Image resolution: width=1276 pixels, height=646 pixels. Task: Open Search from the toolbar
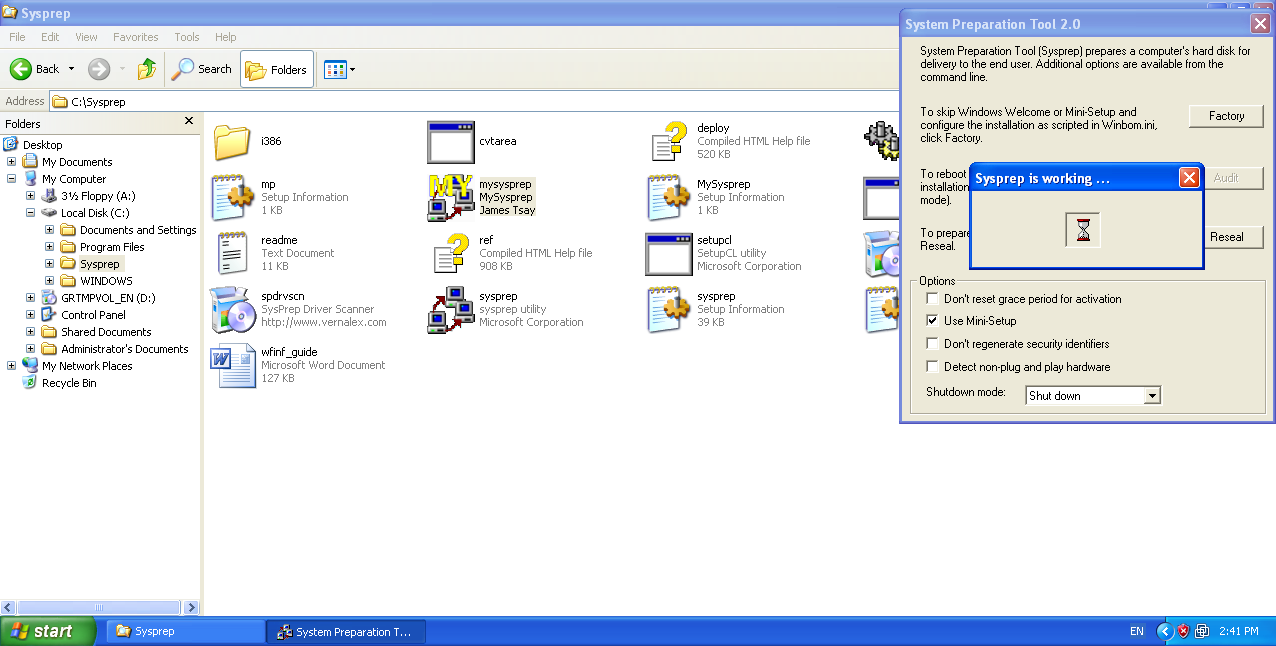tap(202, 69)
